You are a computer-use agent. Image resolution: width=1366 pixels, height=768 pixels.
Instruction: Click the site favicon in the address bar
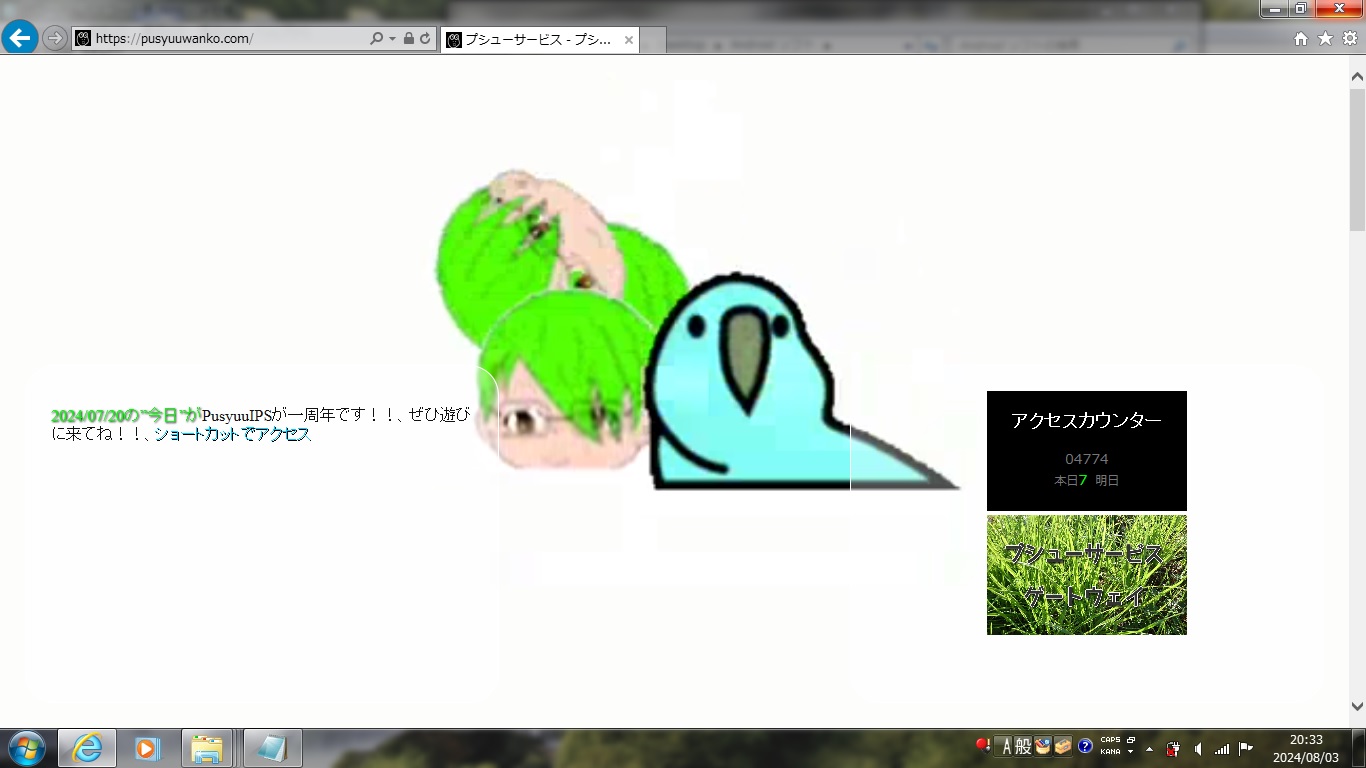(83, 39)
